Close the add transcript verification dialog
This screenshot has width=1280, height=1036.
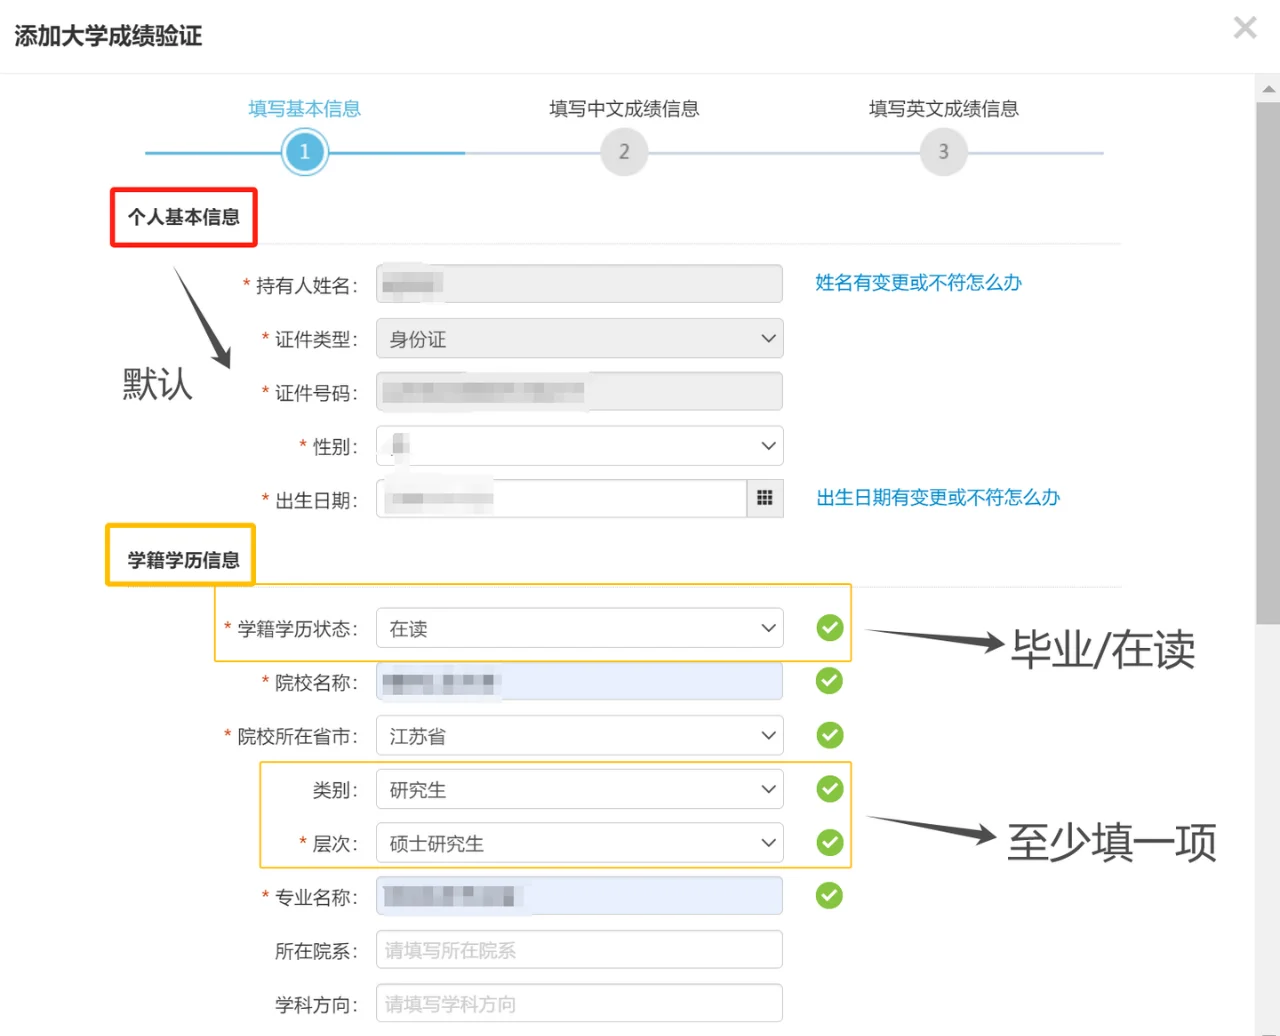(x=1245, y=27)
